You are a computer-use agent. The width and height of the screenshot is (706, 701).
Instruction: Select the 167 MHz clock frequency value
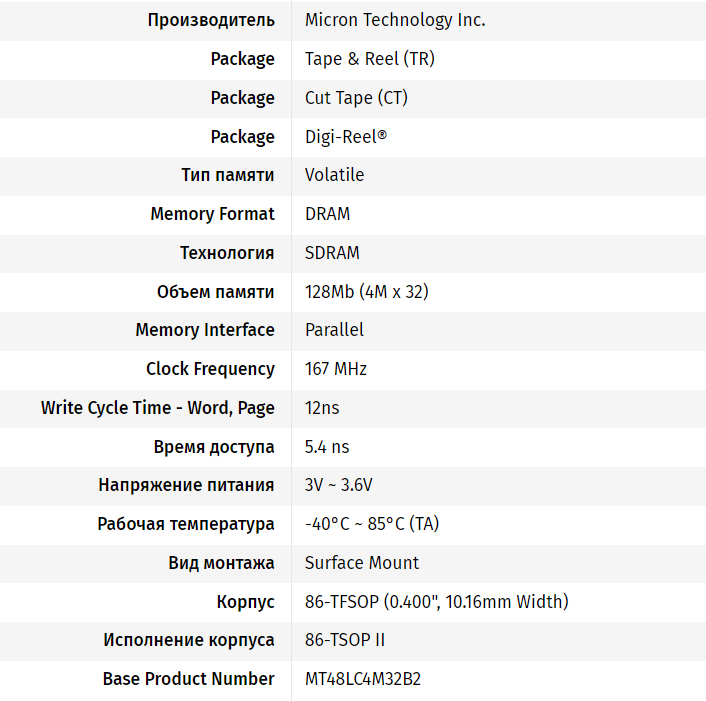point(336,369)
